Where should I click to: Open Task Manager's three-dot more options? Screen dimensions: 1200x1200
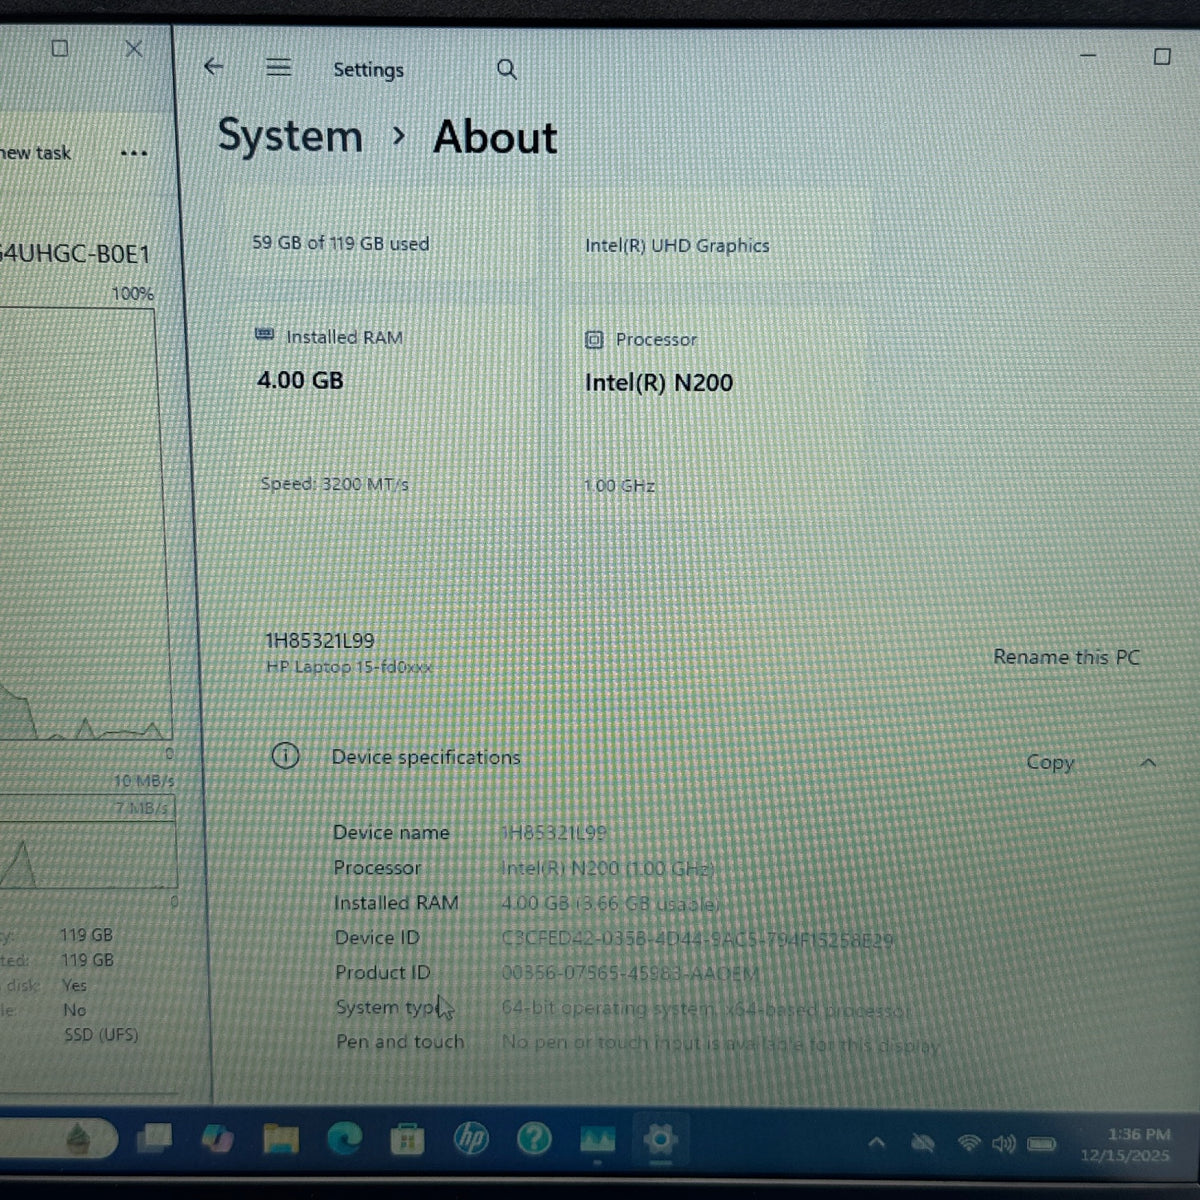pyautogui.click(x=133, y=153)
